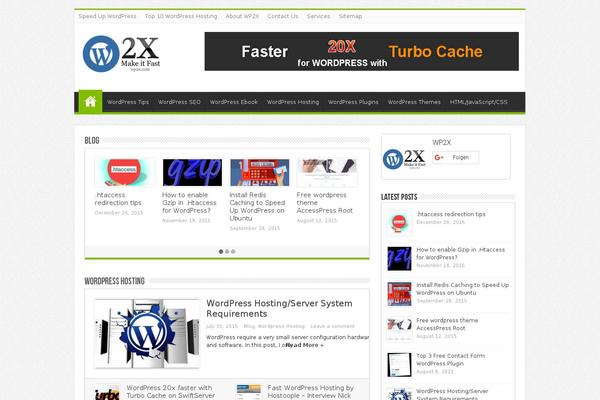The image size is (600, 400).
Task: Click the Google+ icon in WP2X widget
Action: click(x=439, y=157)
